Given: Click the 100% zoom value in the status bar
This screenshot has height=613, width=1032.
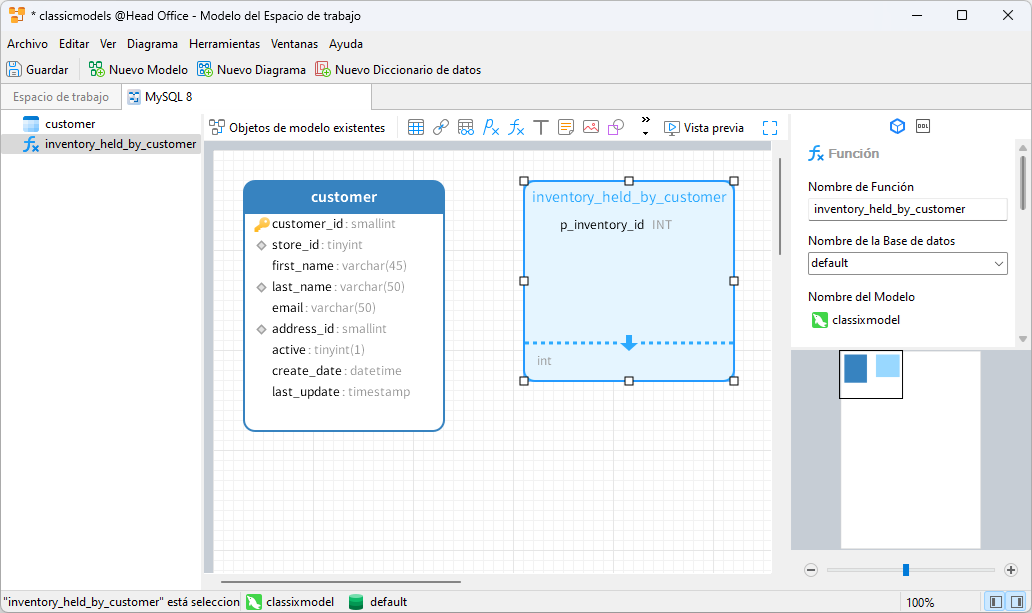Looking at the screenshot, I should point(920,602).
